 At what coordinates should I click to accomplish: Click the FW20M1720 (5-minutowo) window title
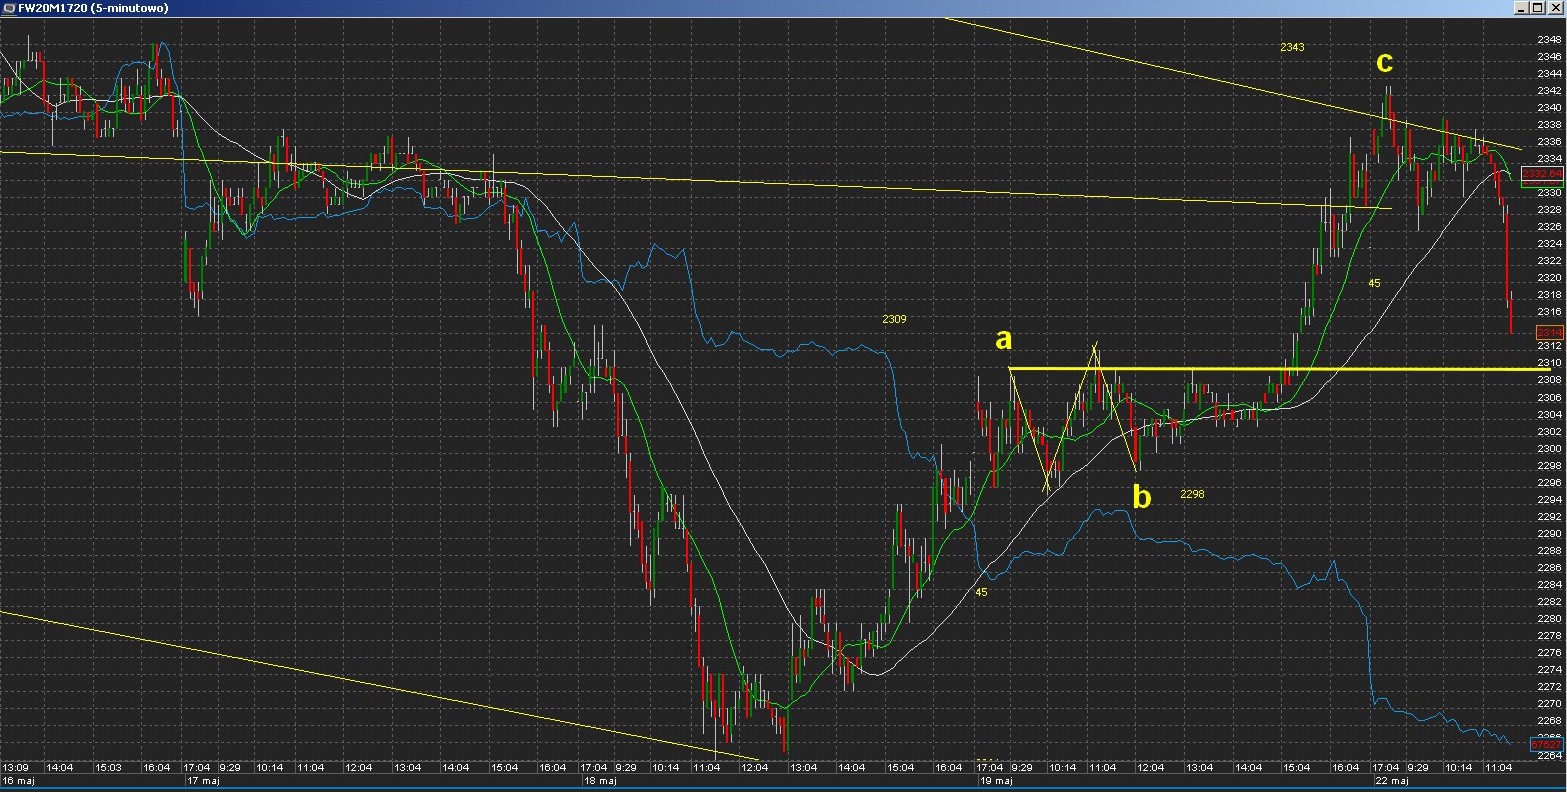(94, 8)
